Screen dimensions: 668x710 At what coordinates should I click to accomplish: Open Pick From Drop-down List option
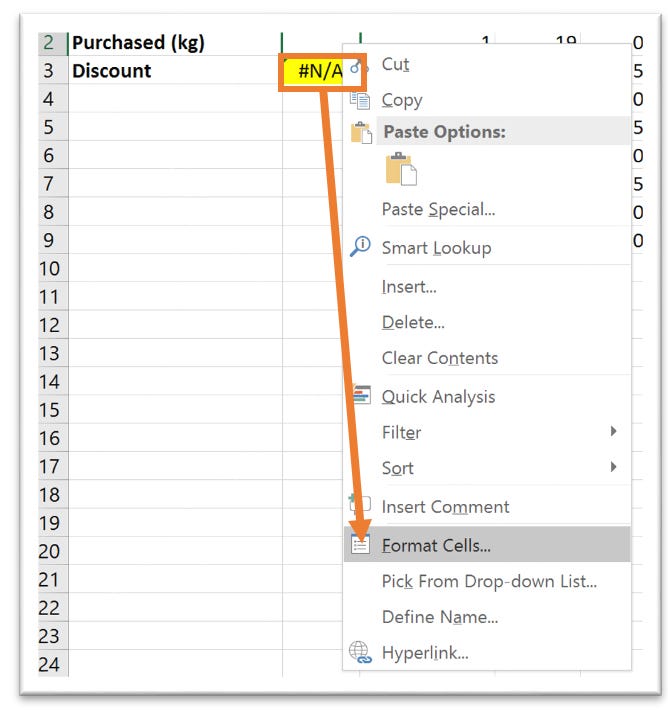[489, 581]
